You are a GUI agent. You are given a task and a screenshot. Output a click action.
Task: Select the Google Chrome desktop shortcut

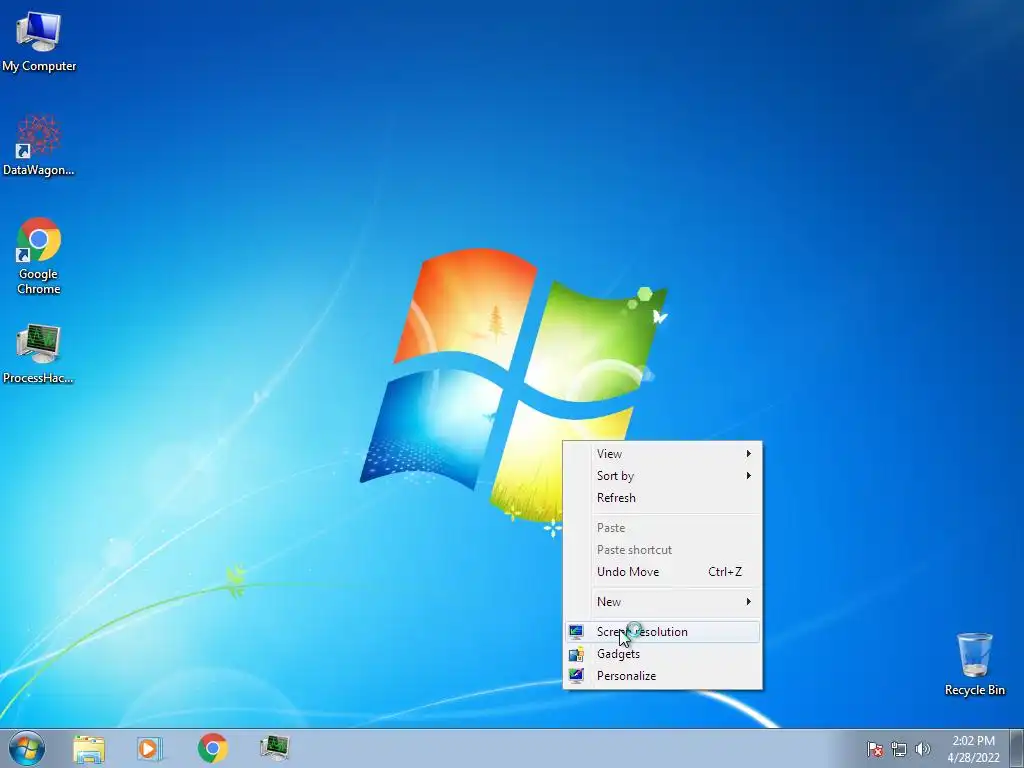click(39, 256)
